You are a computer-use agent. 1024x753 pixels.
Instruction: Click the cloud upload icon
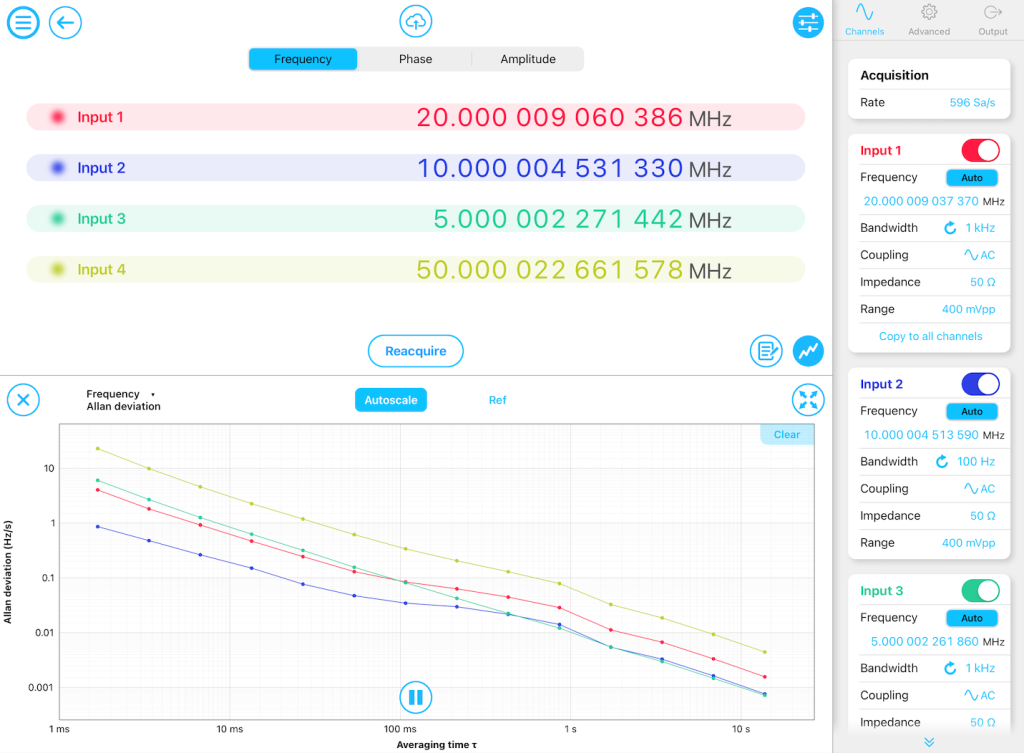(x=415, y=21)
